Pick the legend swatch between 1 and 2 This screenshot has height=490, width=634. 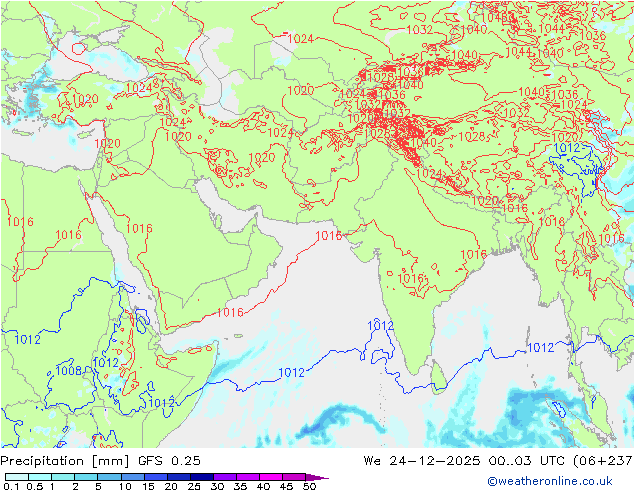point(63,477)
